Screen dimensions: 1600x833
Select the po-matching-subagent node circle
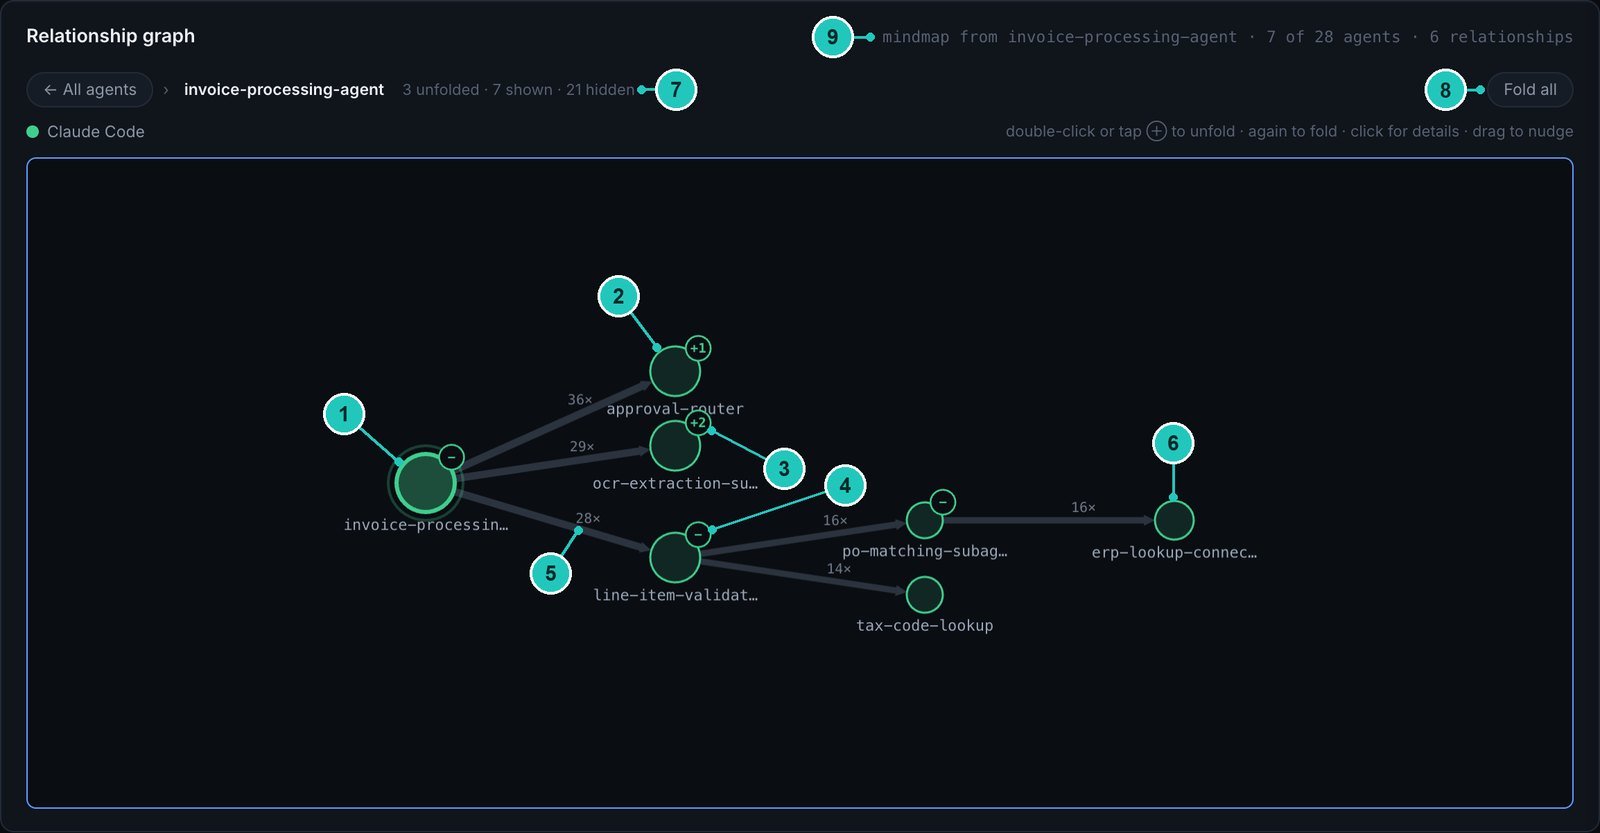(924, 520)
